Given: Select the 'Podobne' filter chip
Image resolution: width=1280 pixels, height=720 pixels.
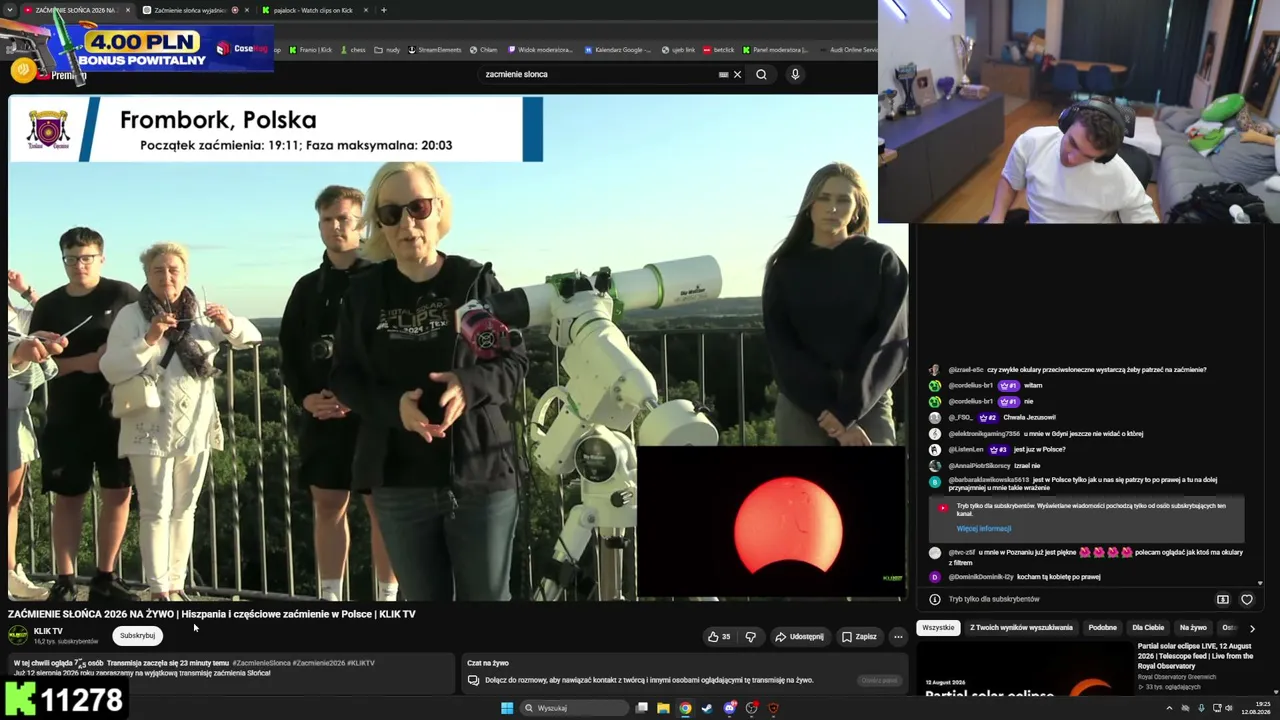Looking at the screenshot, I should pyautogui.click(x=1102, y=628).
